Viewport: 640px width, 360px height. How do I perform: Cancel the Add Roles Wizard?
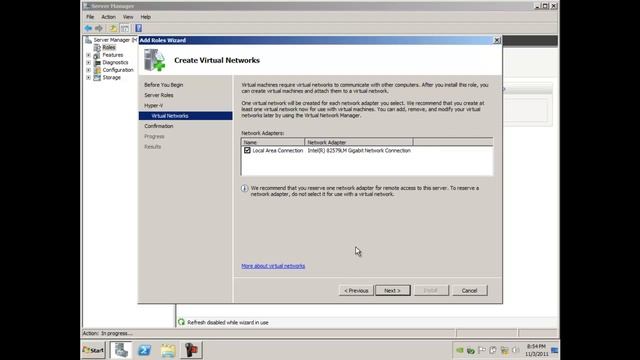pyautogui.click(x=469, y=291)
